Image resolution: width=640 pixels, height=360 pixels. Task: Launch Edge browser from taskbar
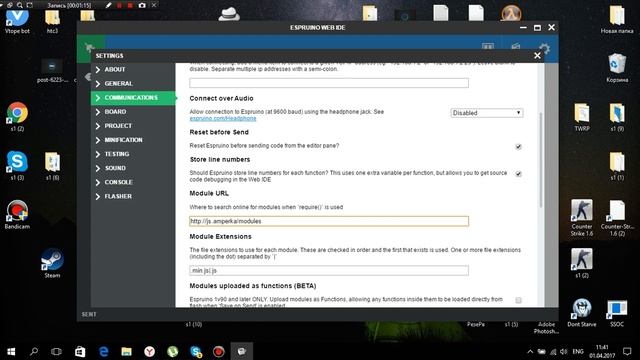pos(103,351)
